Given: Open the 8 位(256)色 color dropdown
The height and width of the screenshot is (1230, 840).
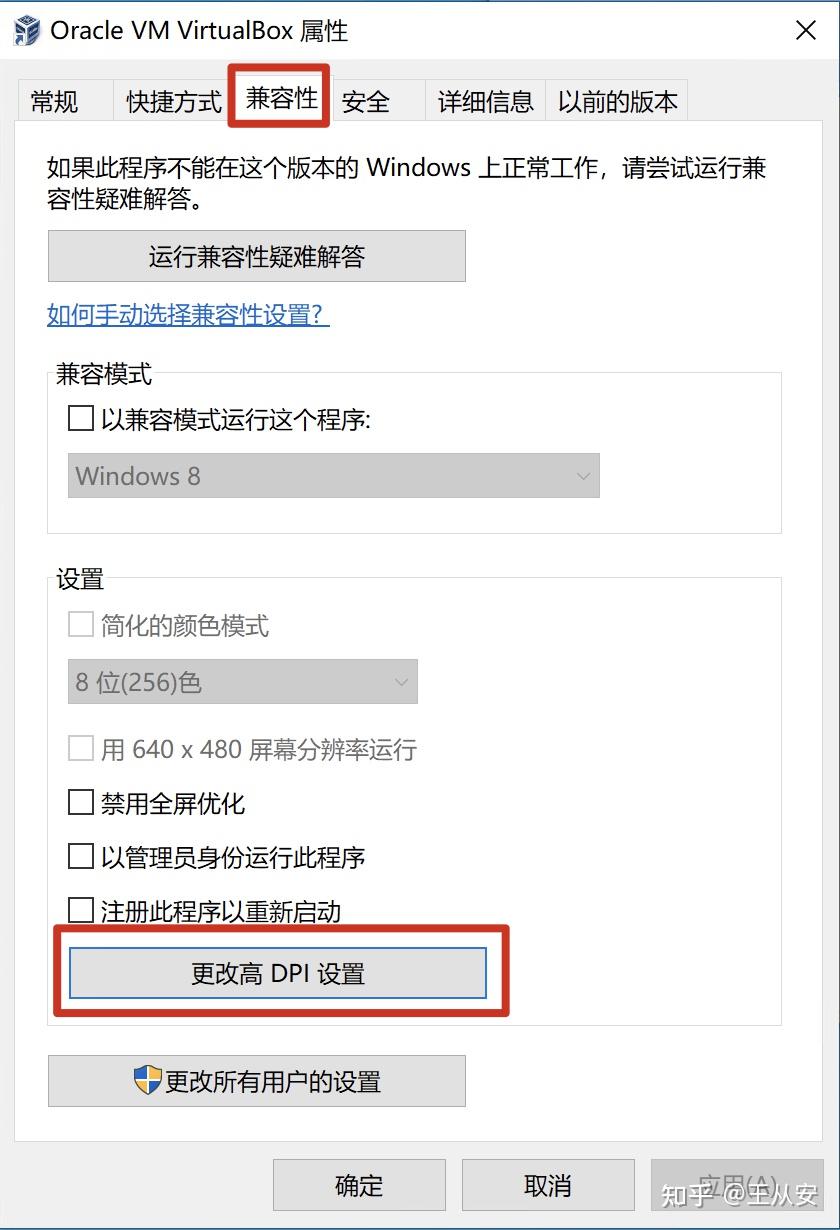Looking at the screenshot, I should pyautogui.click(x=243, y=682).
